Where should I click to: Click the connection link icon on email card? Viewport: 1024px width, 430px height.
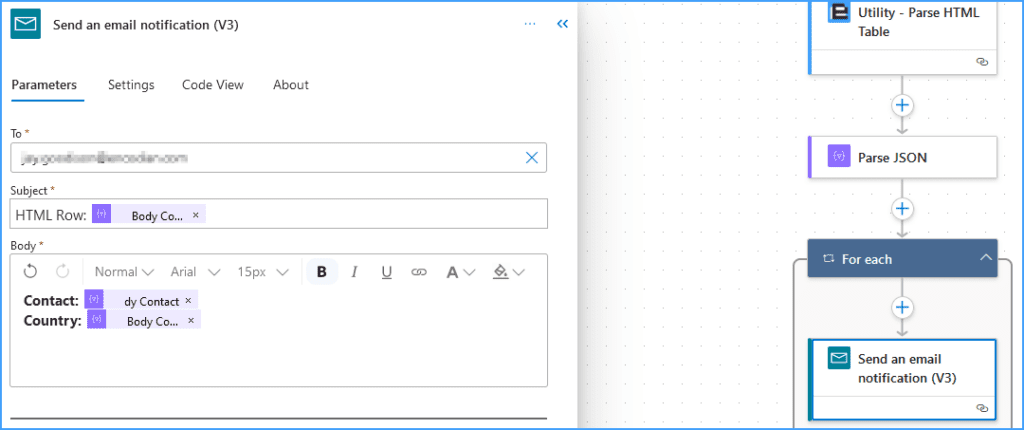[982, 407]
